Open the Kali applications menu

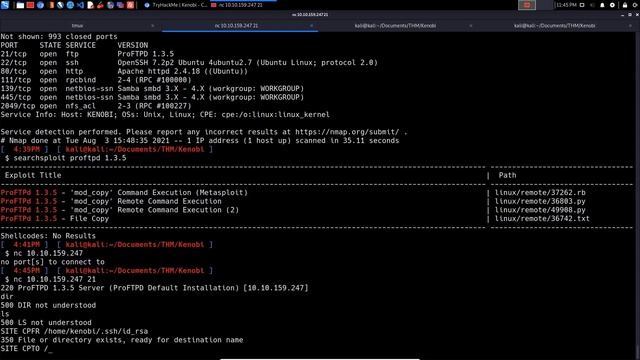(5, 5)
